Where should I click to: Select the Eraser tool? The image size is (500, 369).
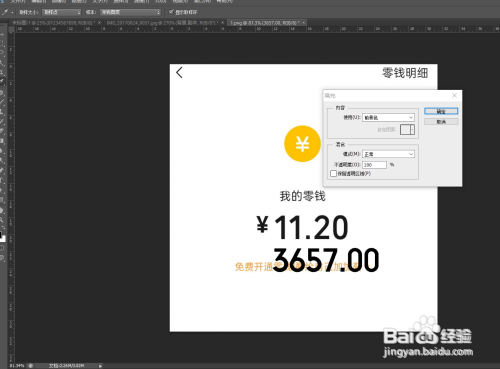[x=2, y=131]
